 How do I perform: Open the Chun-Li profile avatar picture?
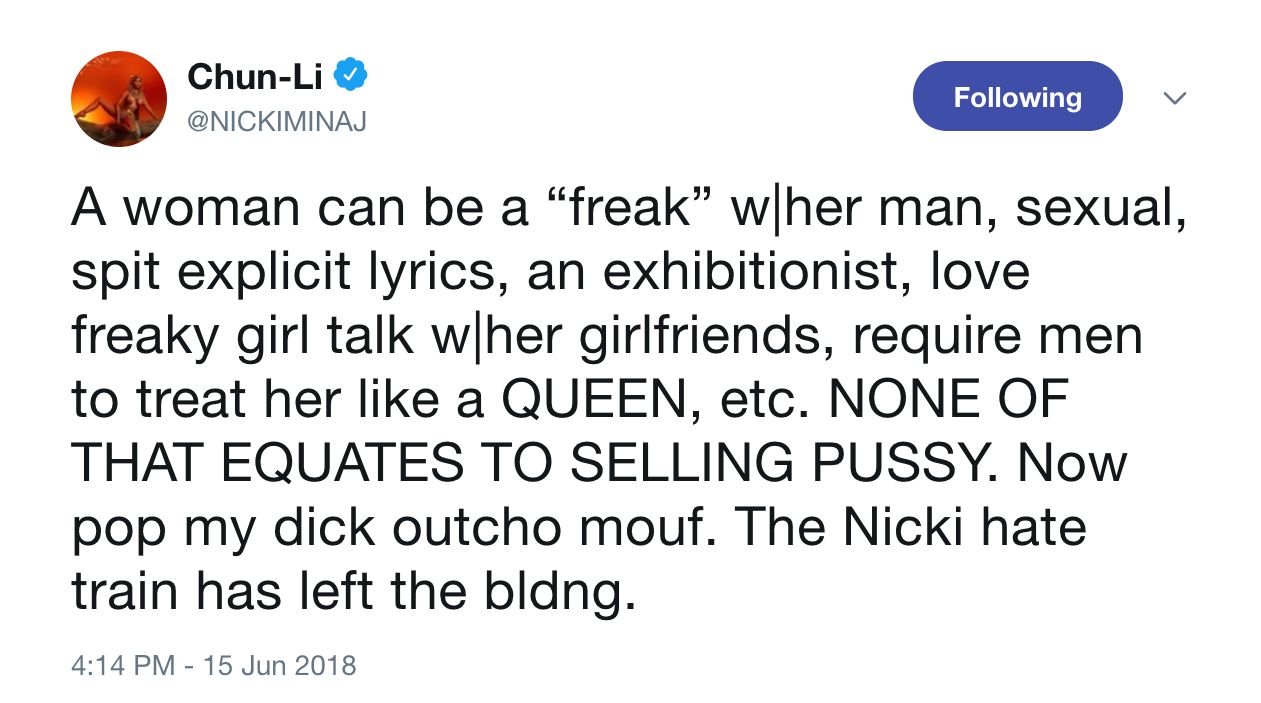pyautogui.click(x=119, y=98)
